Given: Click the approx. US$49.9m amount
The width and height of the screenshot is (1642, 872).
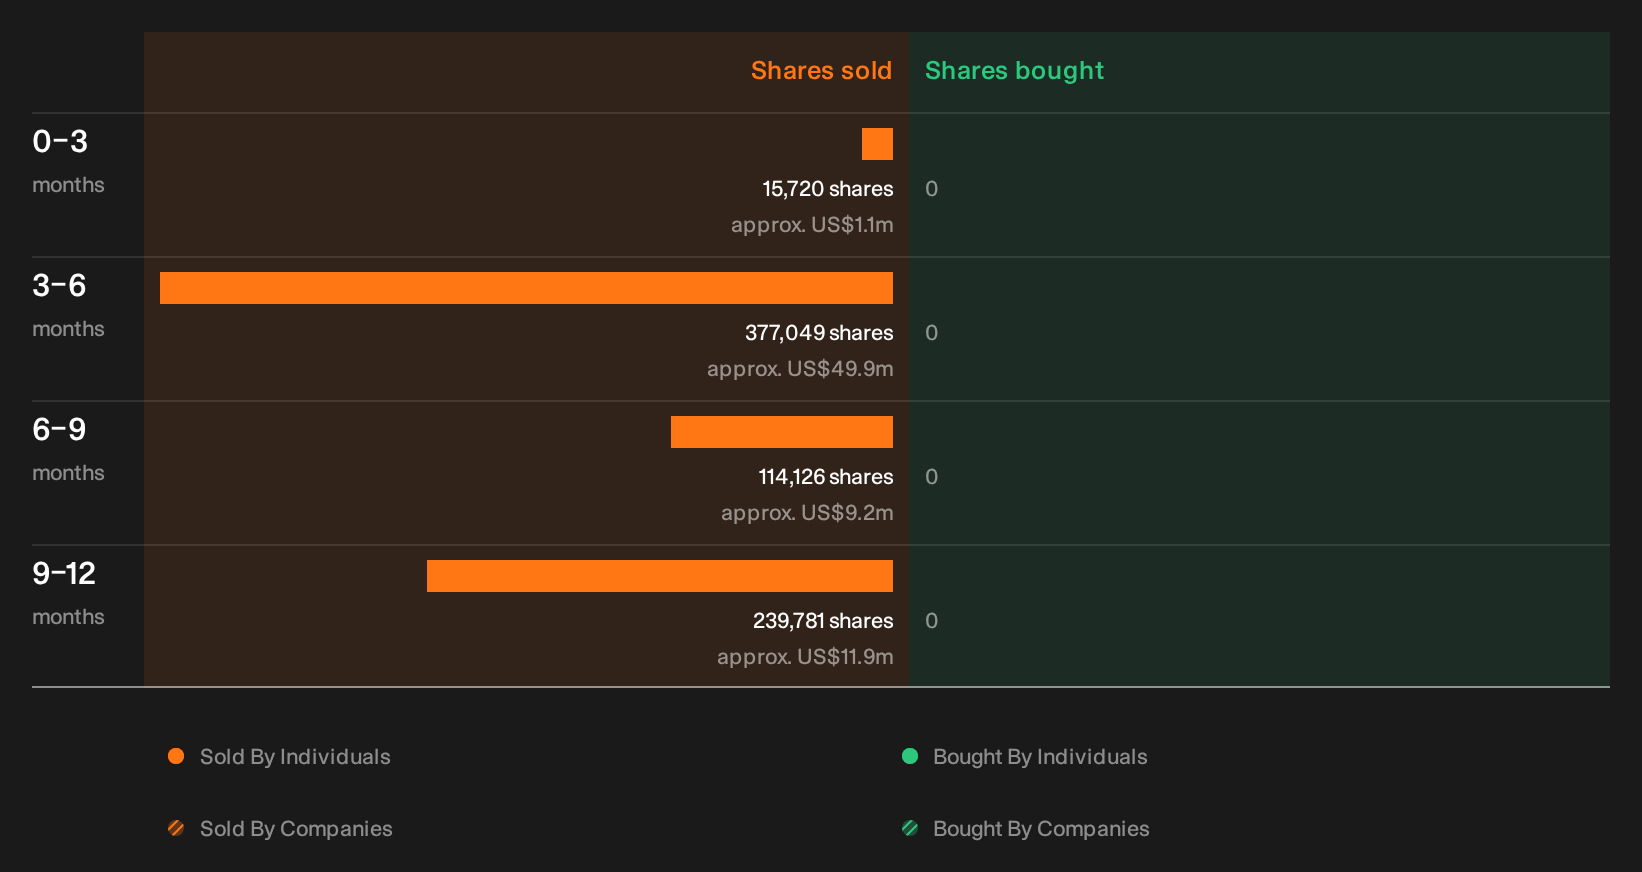Looking at the screenshot, I should [x=800, y=369].
